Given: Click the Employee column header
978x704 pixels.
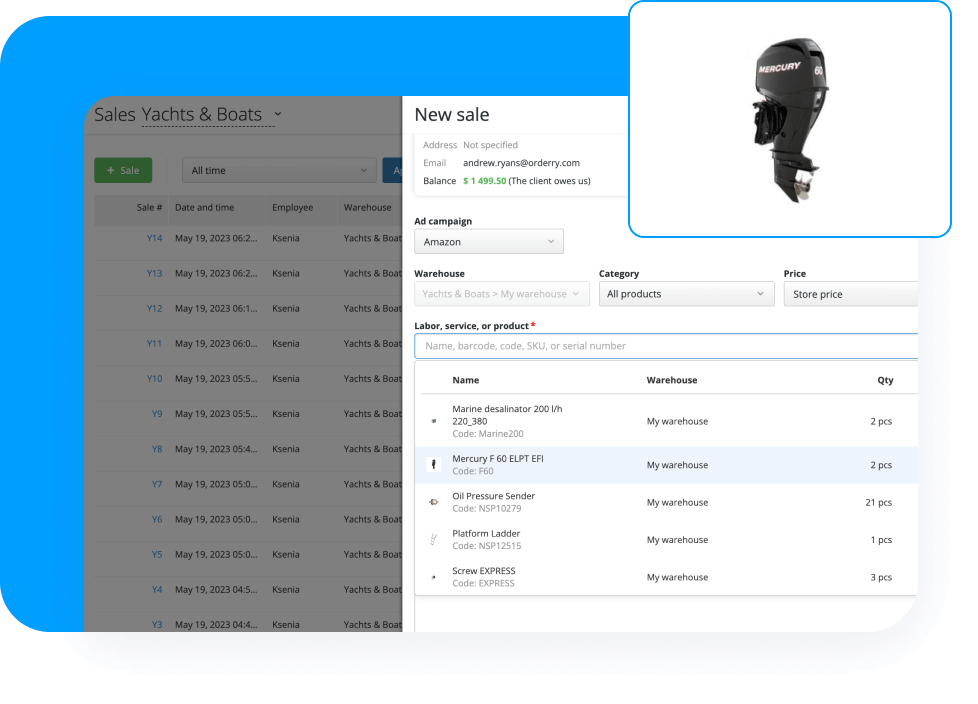Looking at the screenshot, I should 293,208.
